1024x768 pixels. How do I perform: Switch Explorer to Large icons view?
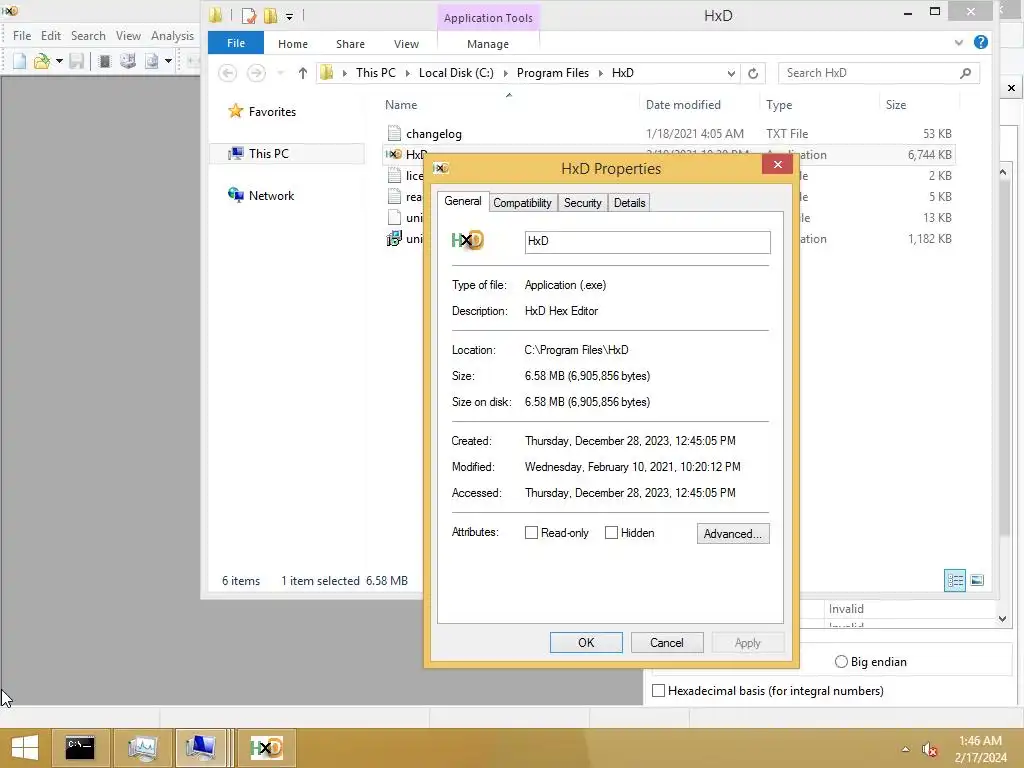(x=977, y=581)
